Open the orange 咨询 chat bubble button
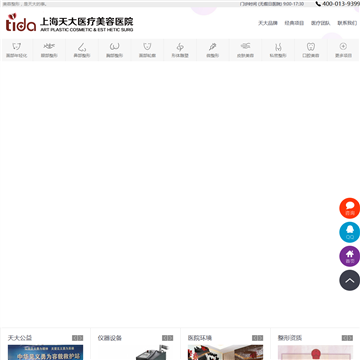Screen dimensions: 360x360 [x=350, y=208]
